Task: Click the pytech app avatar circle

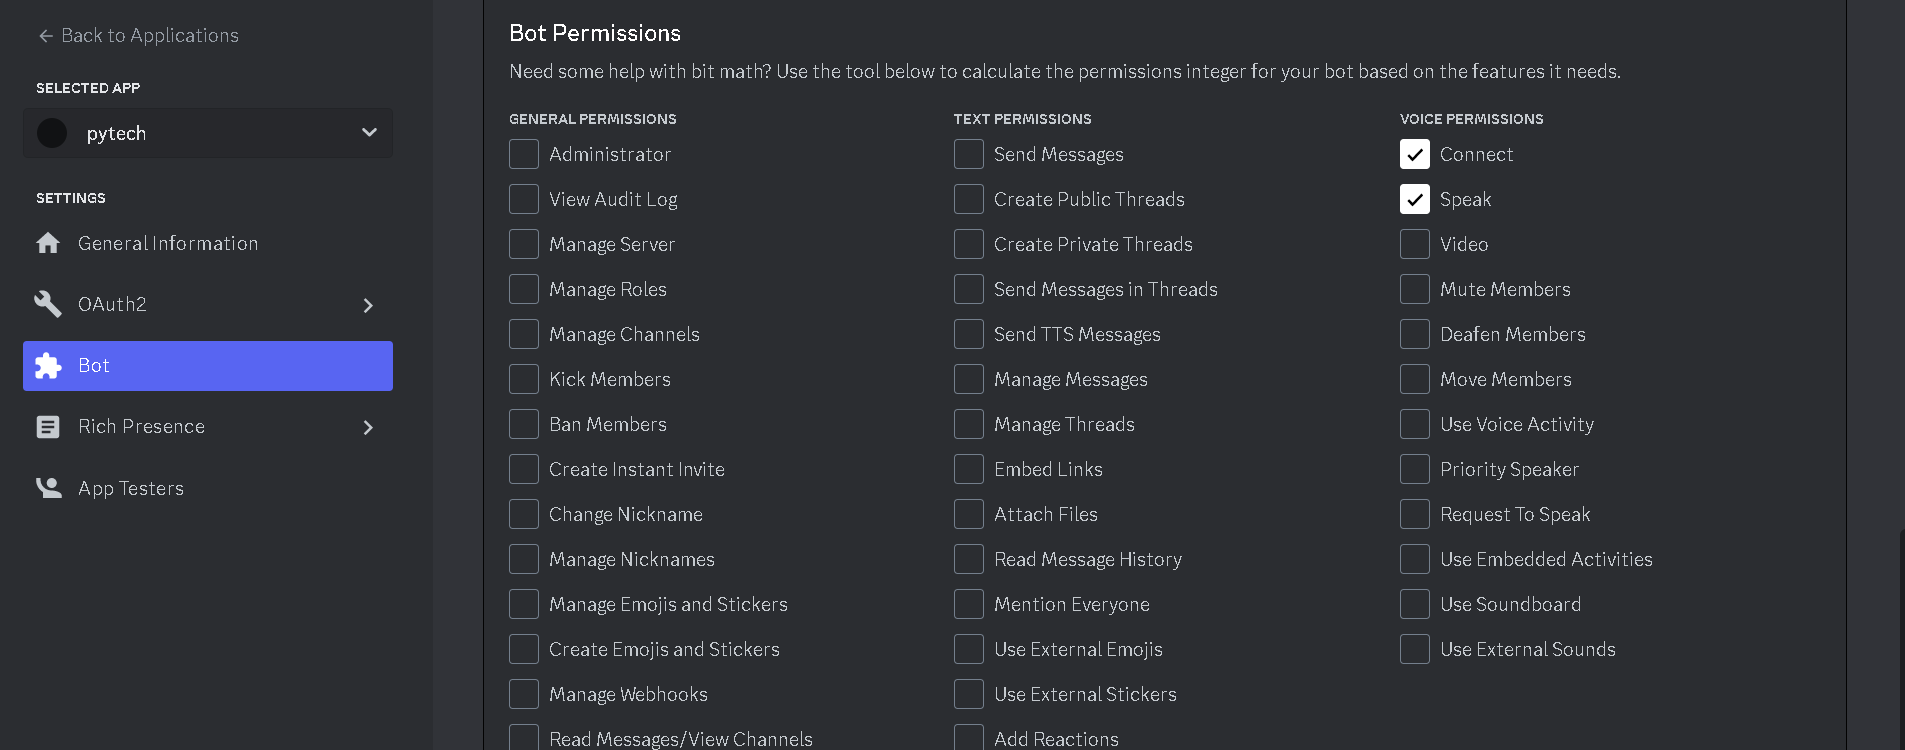Action: click(51, 132)
